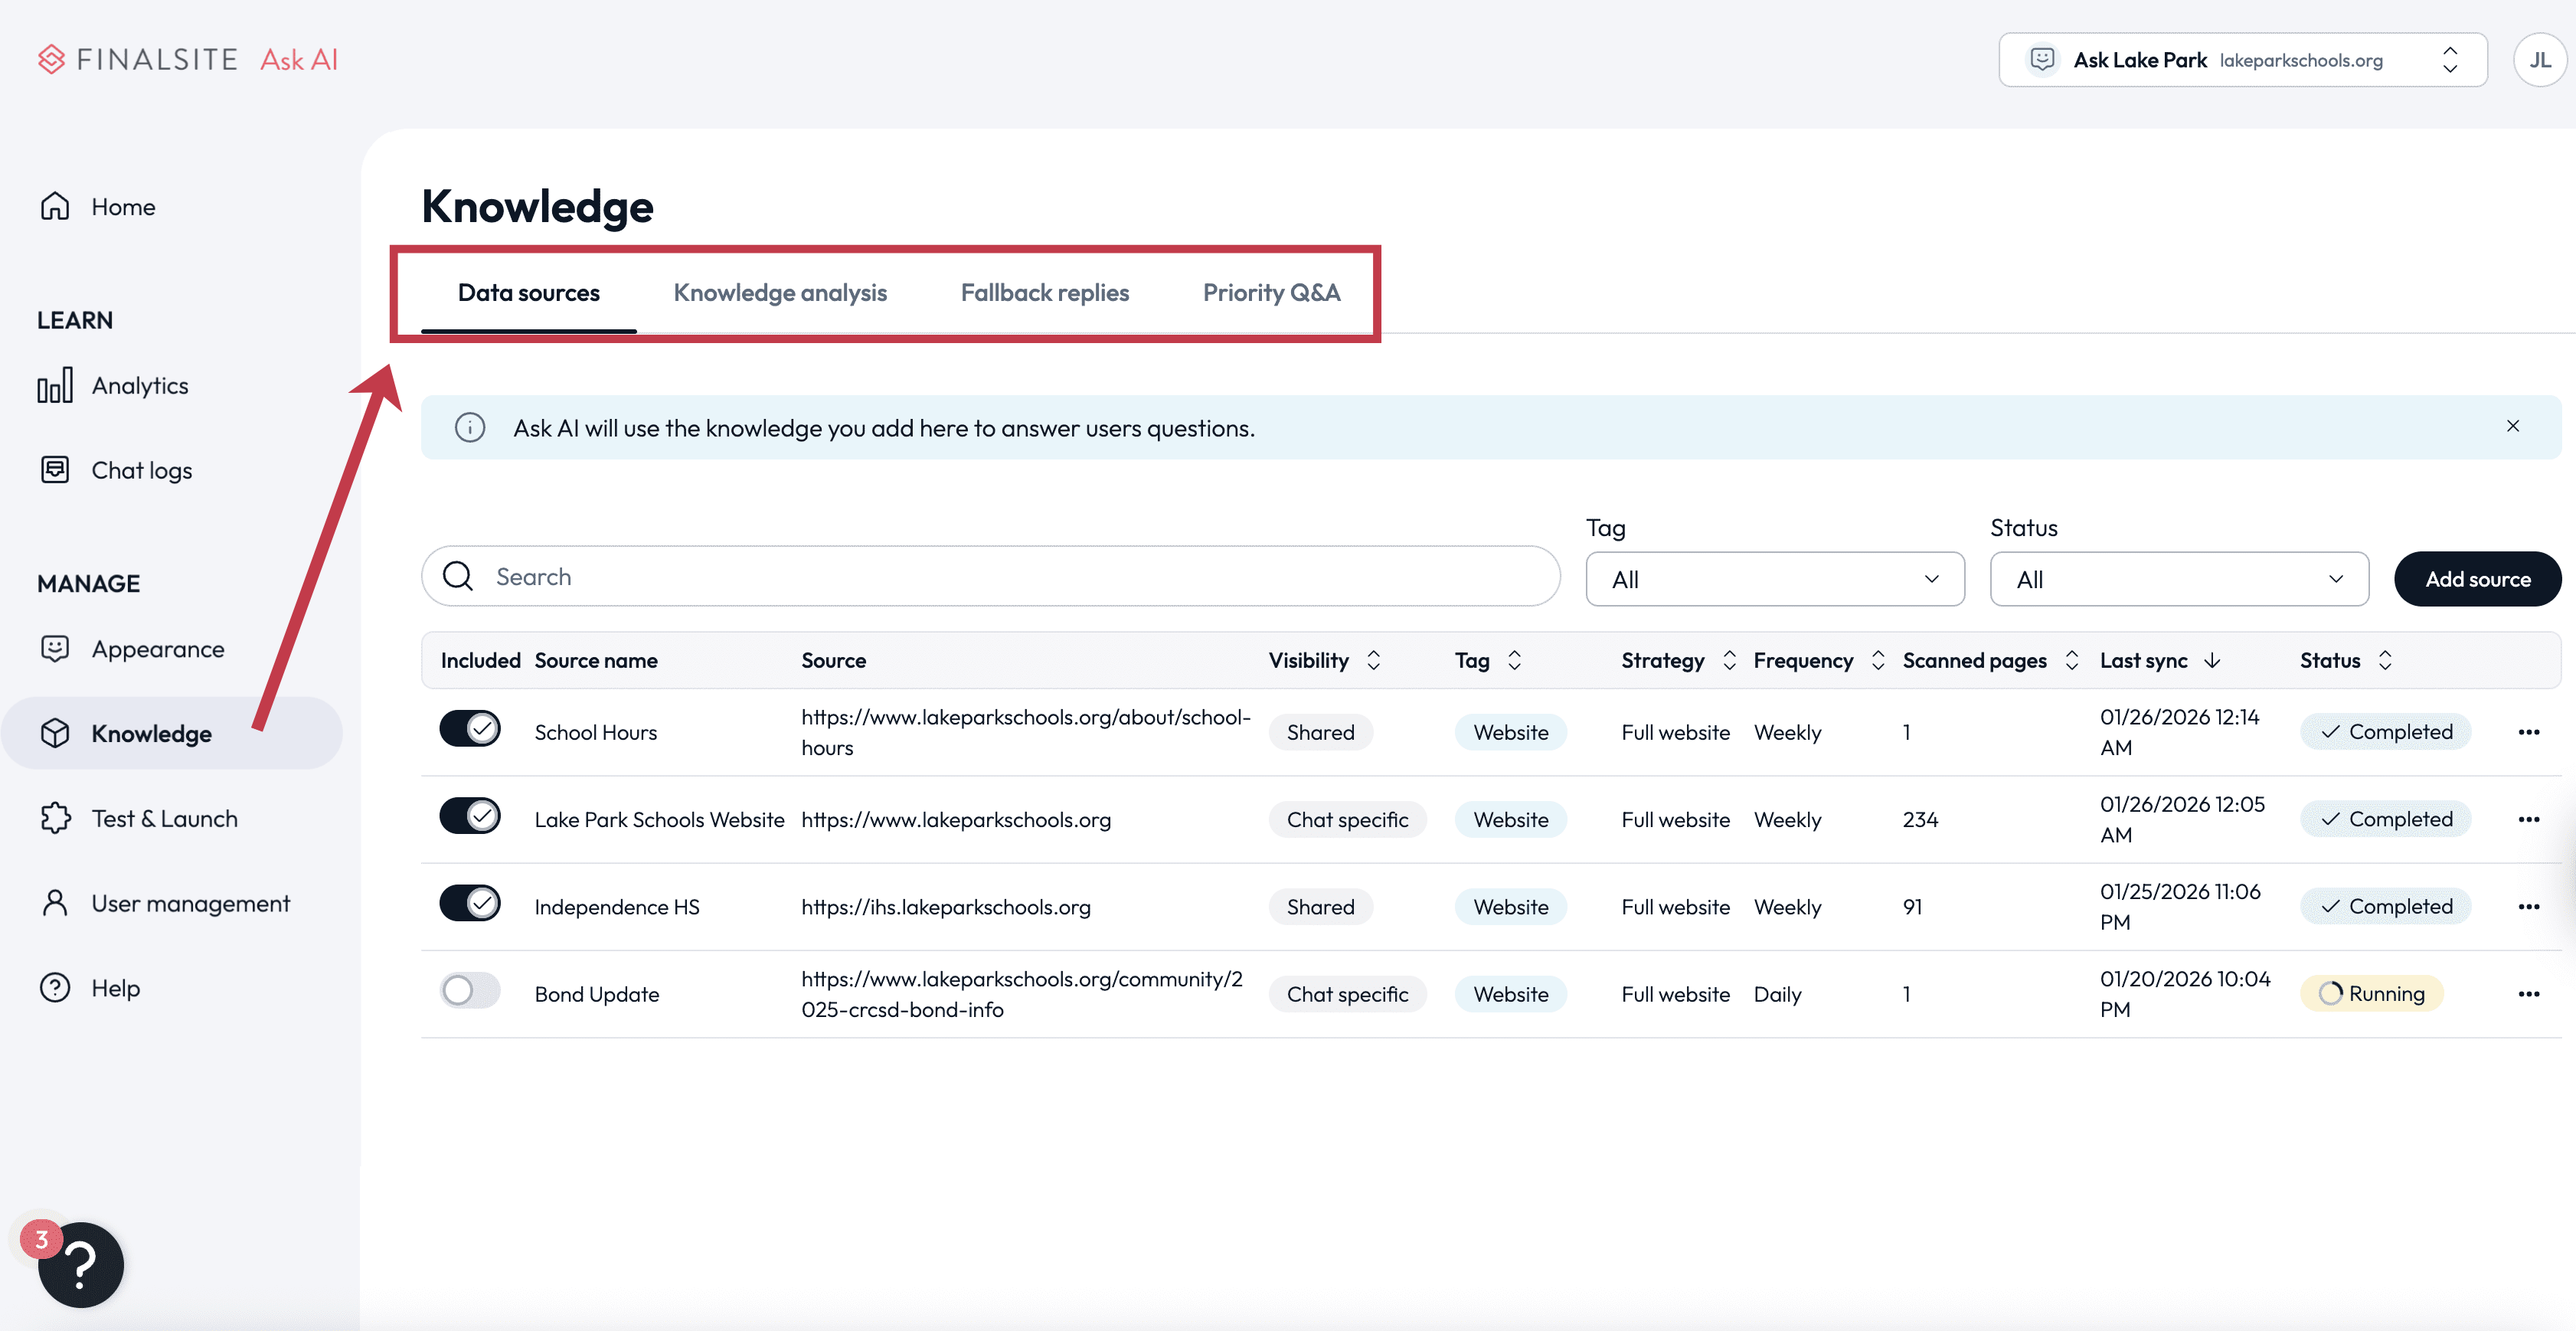The height and width of the screenshot is (1331, 2576).
Task: Enable the Bond Update source toggle
Action: (470, 991)
